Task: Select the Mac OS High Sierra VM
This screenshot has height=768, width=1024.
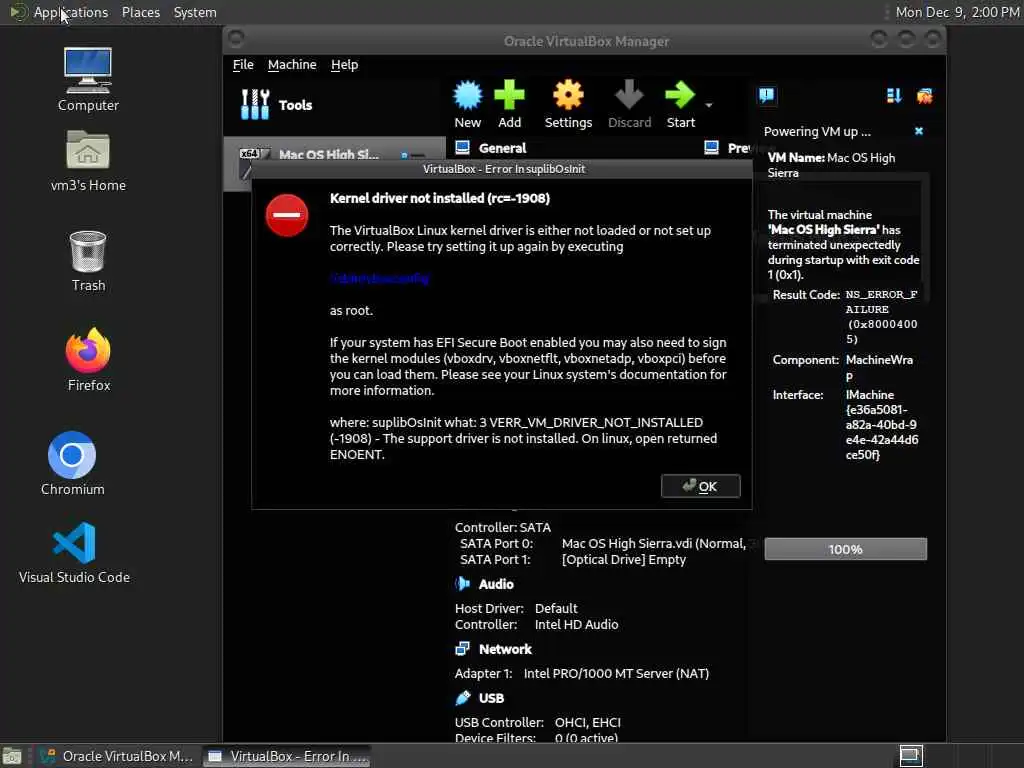Action: (x=334, y=154)
